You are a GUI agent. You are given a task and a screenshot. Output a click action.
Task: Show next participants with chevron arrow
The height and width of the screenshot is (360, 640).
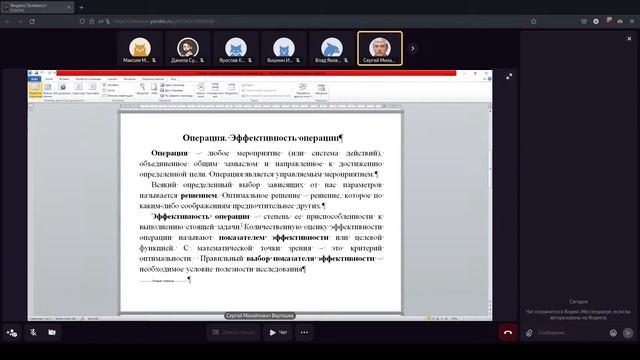(x=413, y=49)
